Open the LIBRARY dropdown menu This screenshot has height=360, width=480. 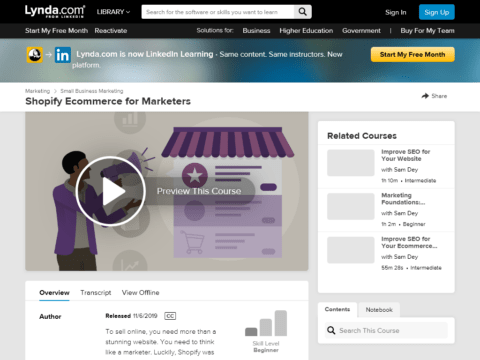113,12
